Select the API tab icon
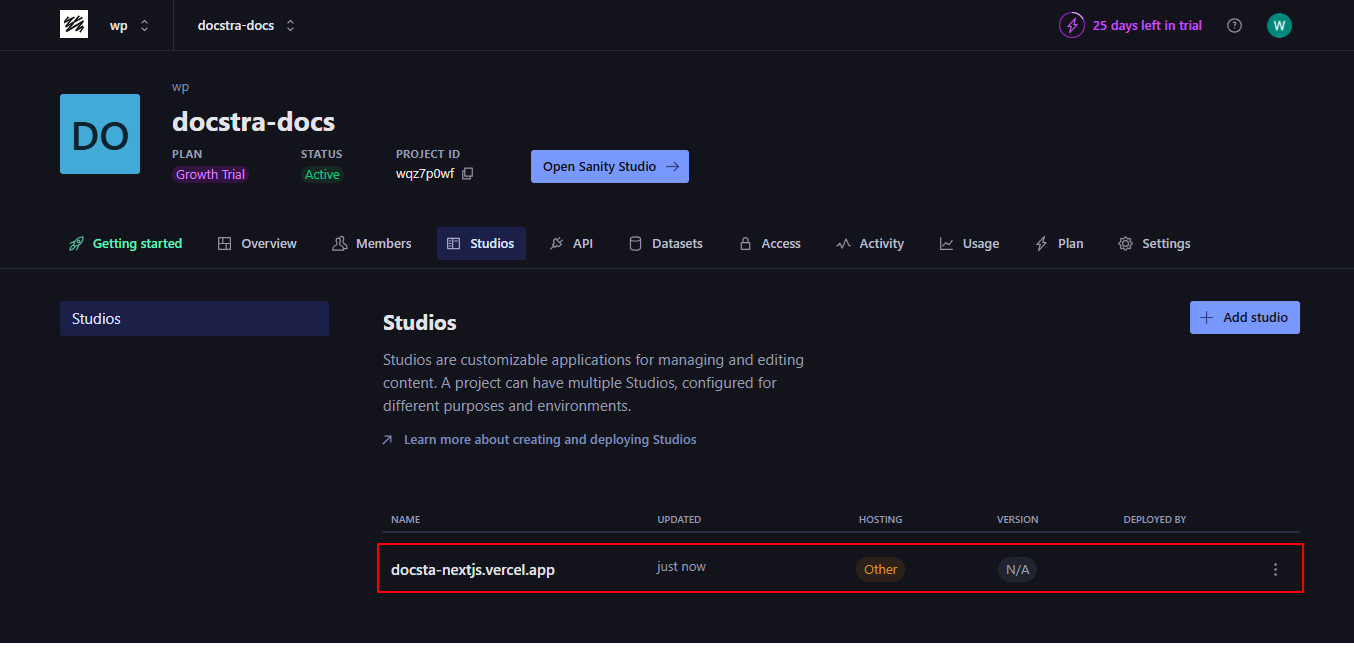Image resolution: width=1354 pixels, height=648 pixels. point(556,243)
